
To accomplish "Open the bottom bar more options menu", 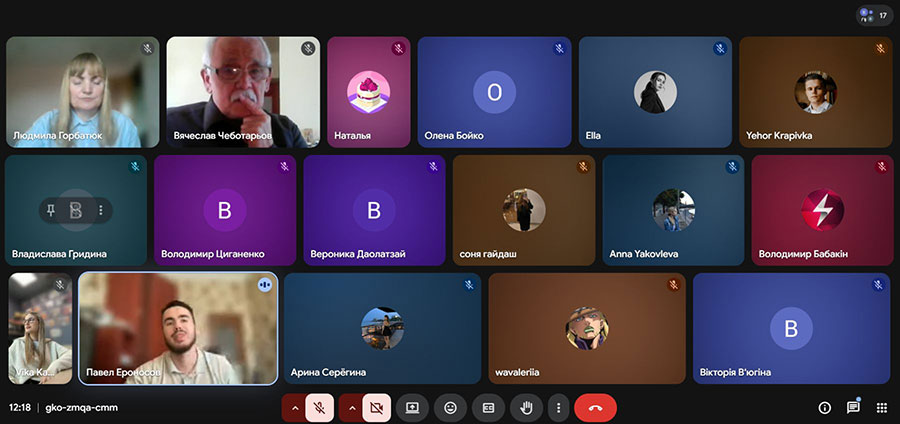I will pyautogui.click(x=558, y=408).
